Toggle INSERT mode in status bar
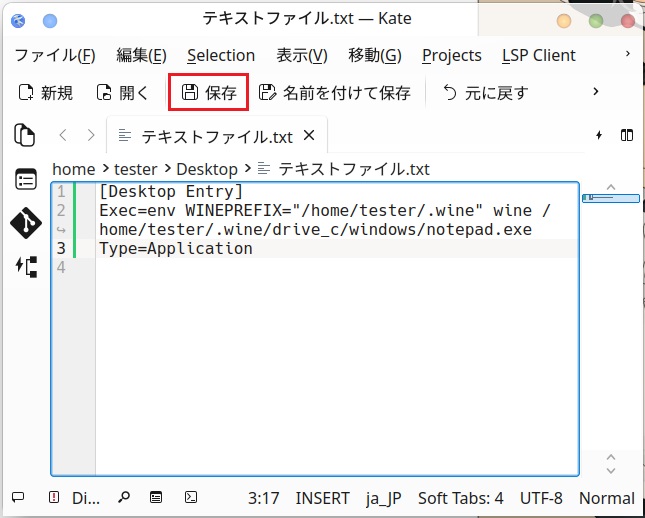Viewport: 645px width, 518px height. tap(322, 498)
